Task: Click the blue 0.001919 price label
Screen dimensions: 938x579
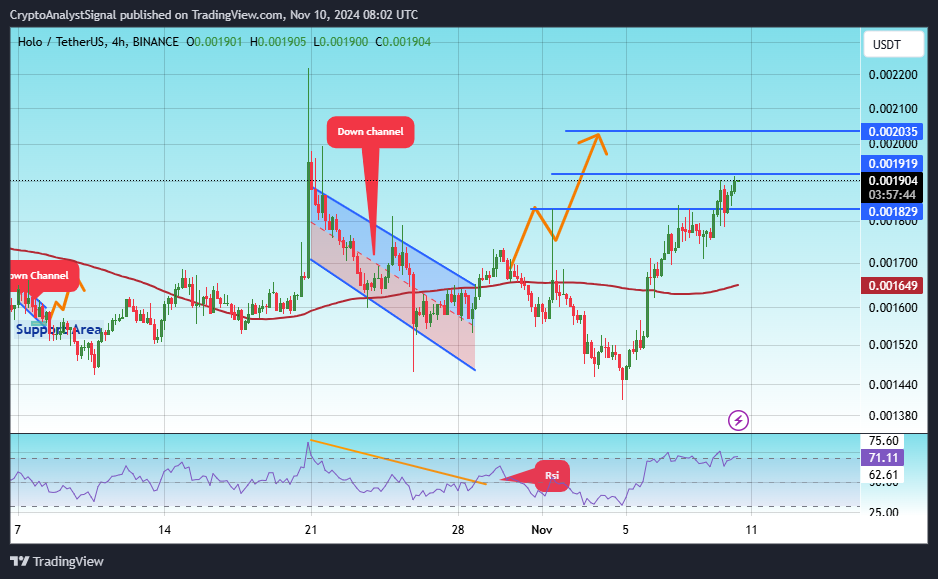Action: tap(892, 163)
